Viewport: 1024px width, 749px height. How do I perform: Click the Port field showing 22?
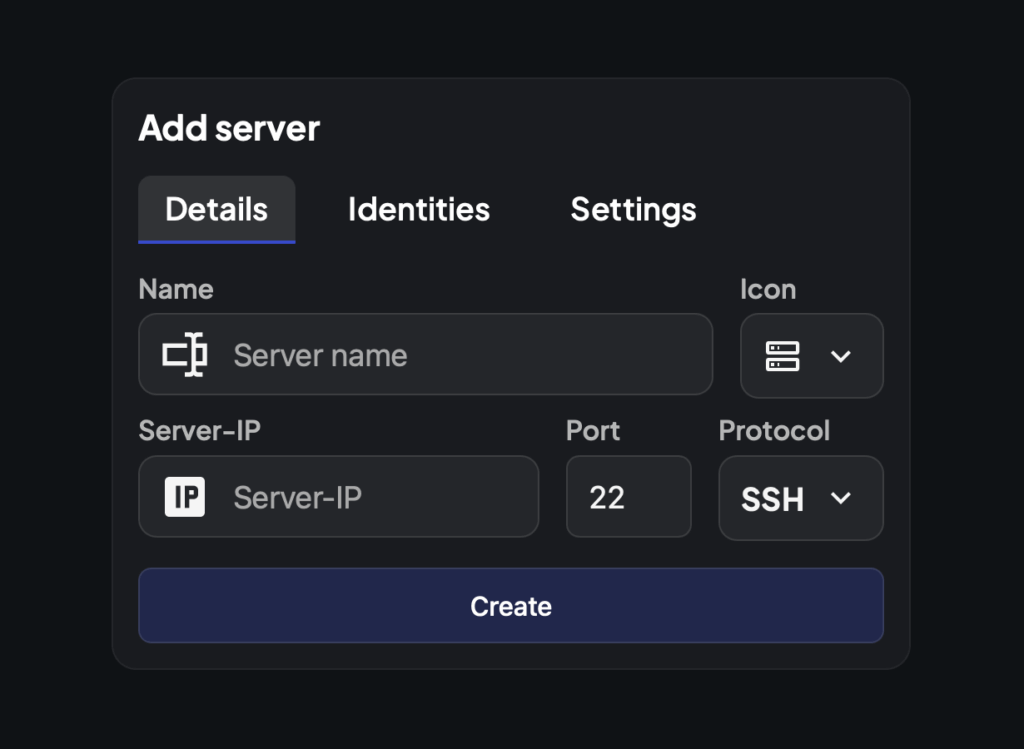(628, 497)
